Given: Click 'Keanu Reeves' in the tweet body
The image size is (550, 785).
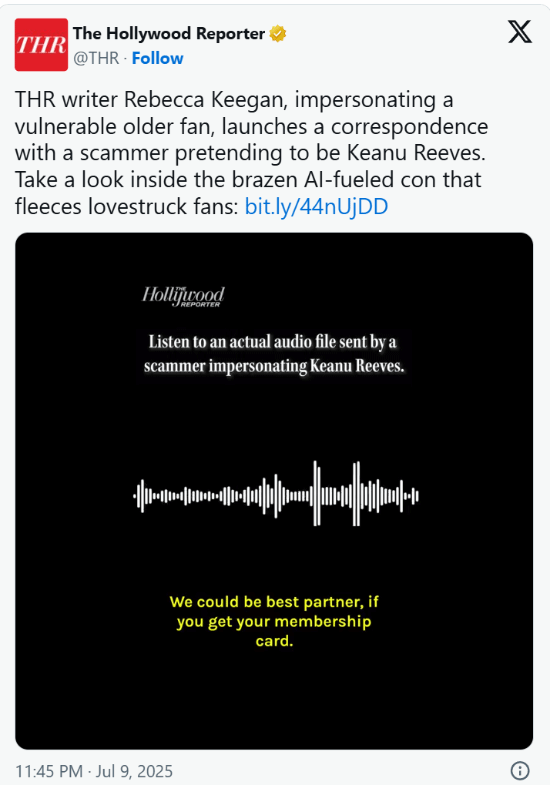Looking at the screenshot, I should tap(416, 153).
